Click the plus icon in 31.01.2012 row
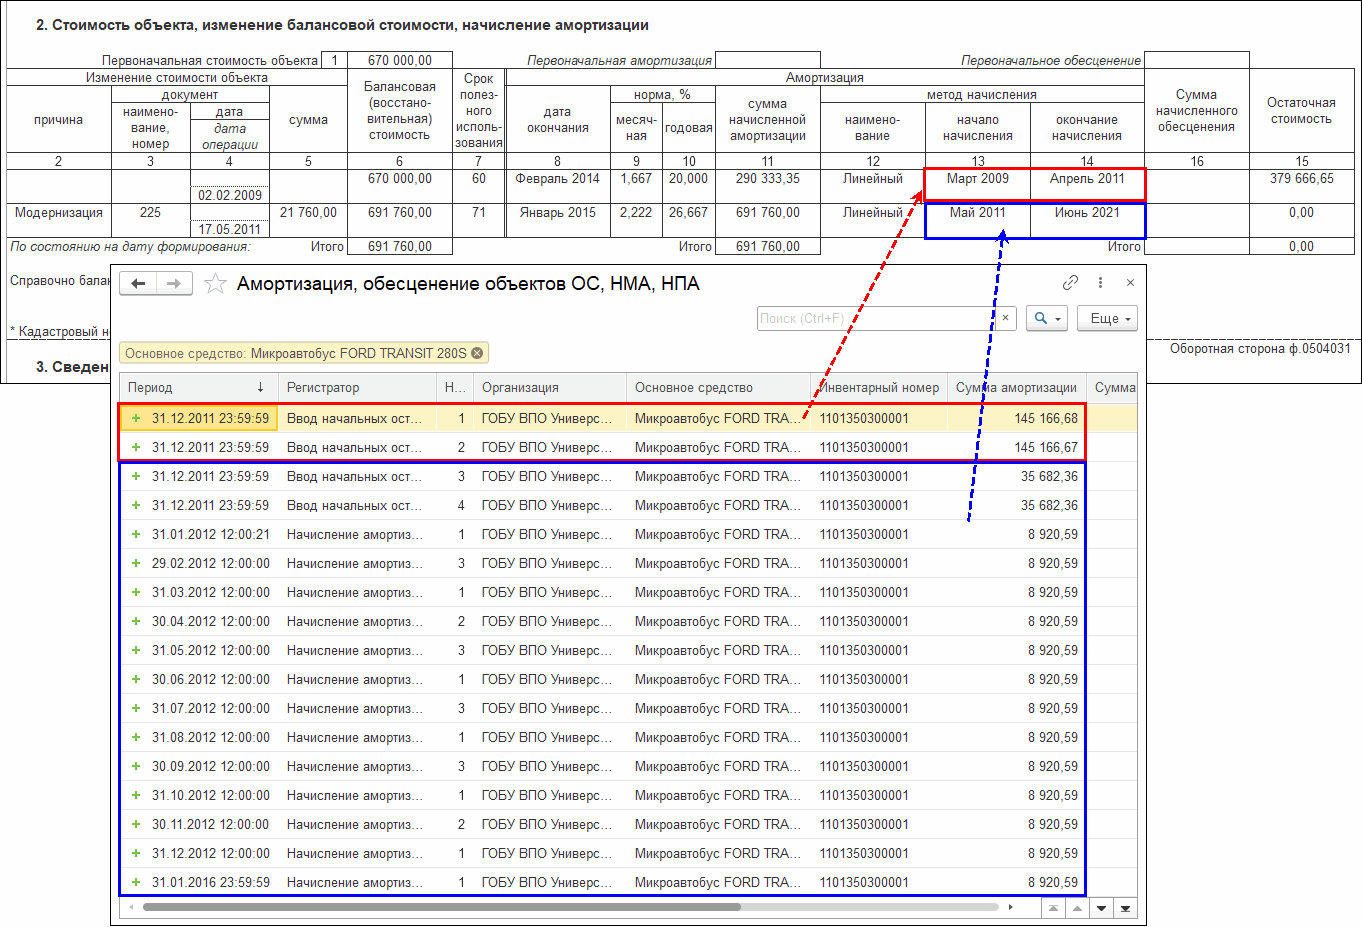Image resolution: width=1362 pixels, height=927 pixels. [136, 534]
